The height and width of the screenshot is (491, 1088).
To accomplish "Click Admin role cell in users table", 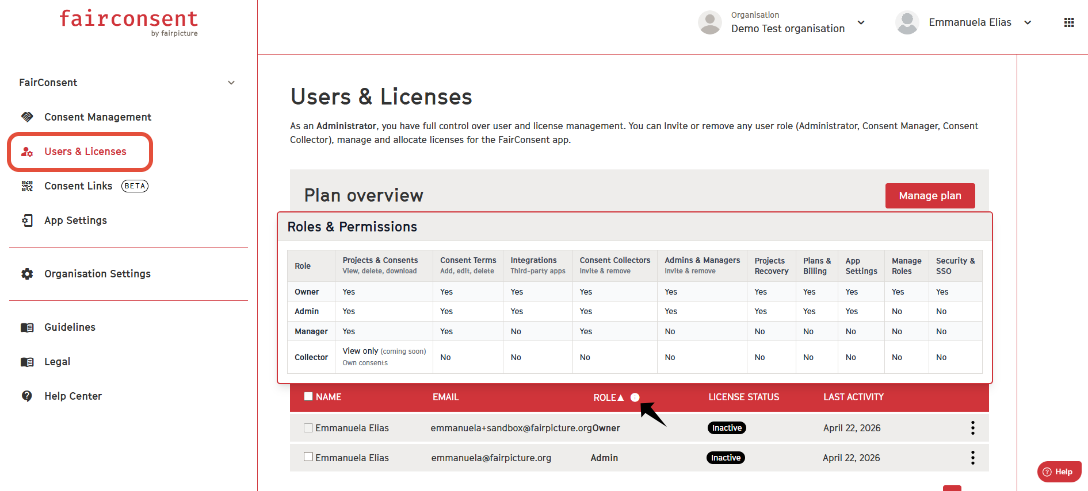I will pyautogui.click(x=604, y=458).
